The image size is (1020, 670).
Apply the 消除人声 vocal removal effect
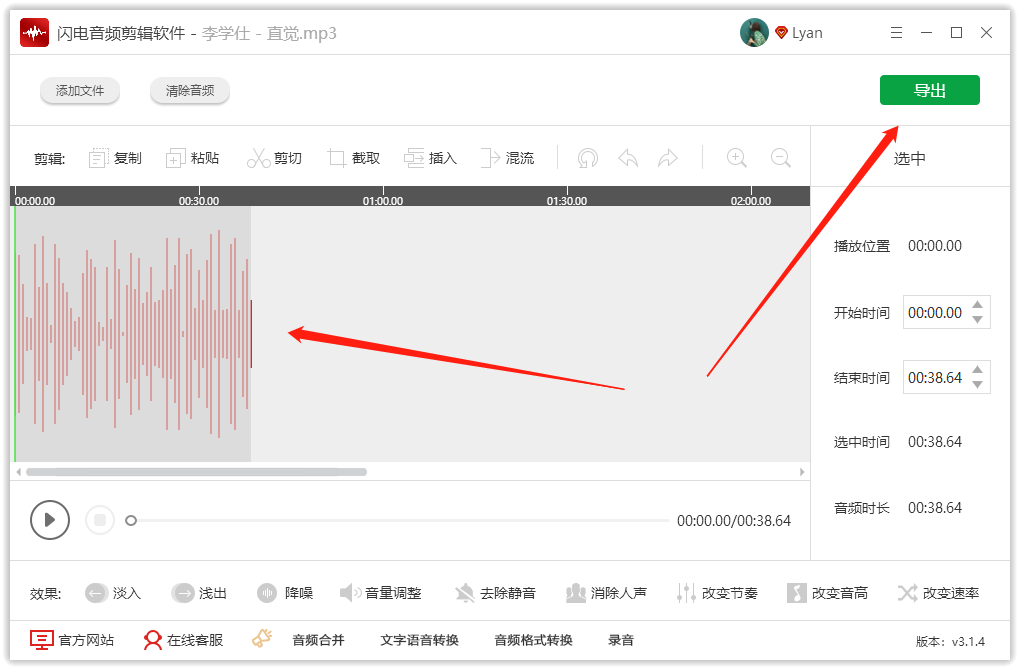click(606, 593)
